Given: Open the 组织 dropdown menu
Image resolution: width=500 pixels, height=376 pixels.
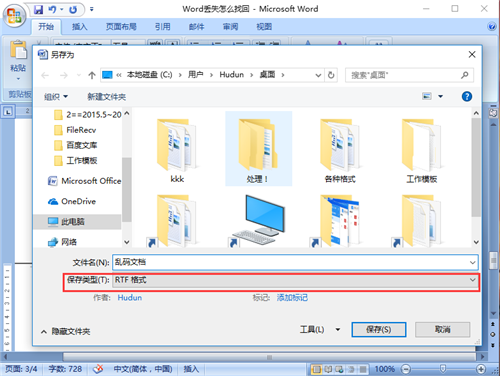Looking at the screenshot, I should tap(56, 97).
